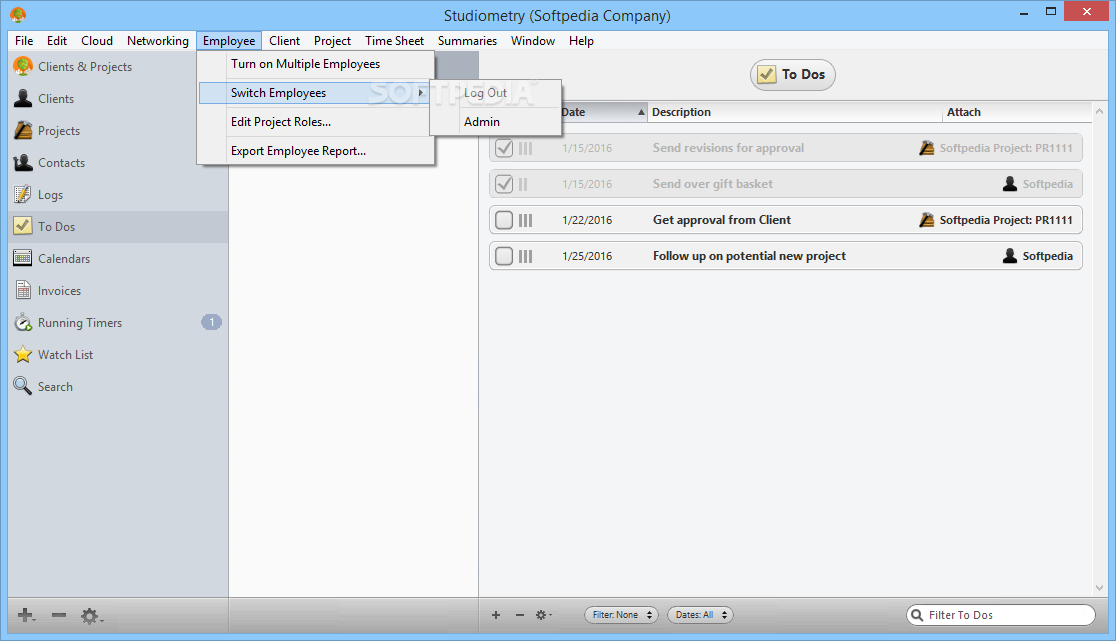Click priority bars of 'Send revisions for approval'

(525, 148)
